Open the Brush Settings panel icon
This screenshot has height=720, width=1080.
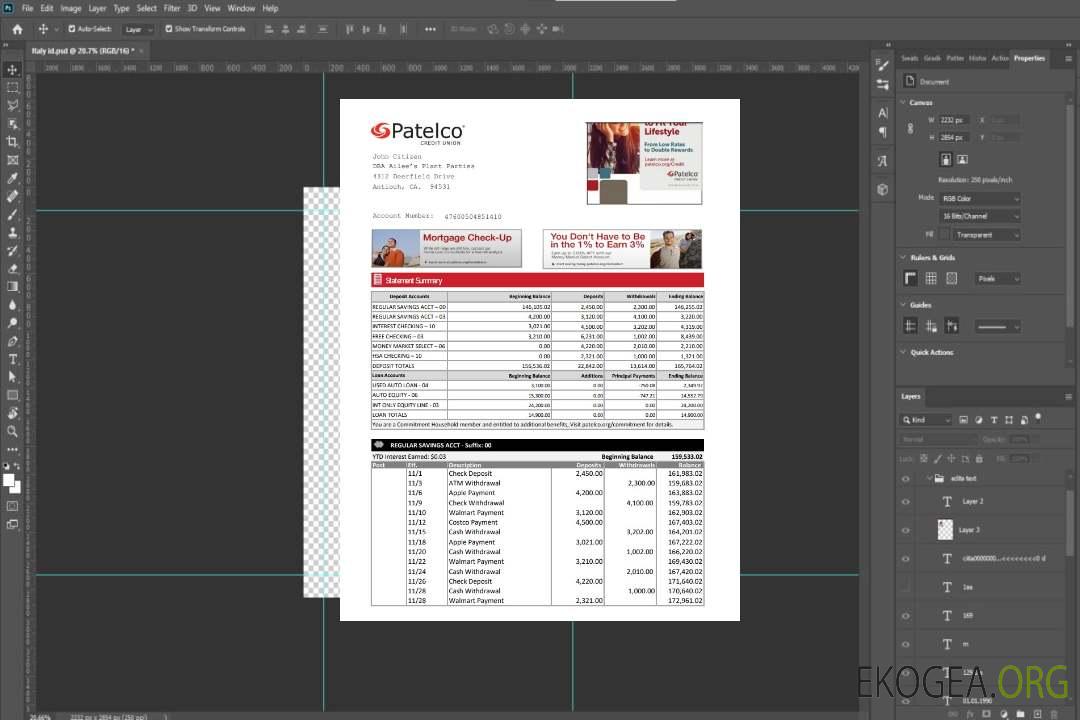883,65
